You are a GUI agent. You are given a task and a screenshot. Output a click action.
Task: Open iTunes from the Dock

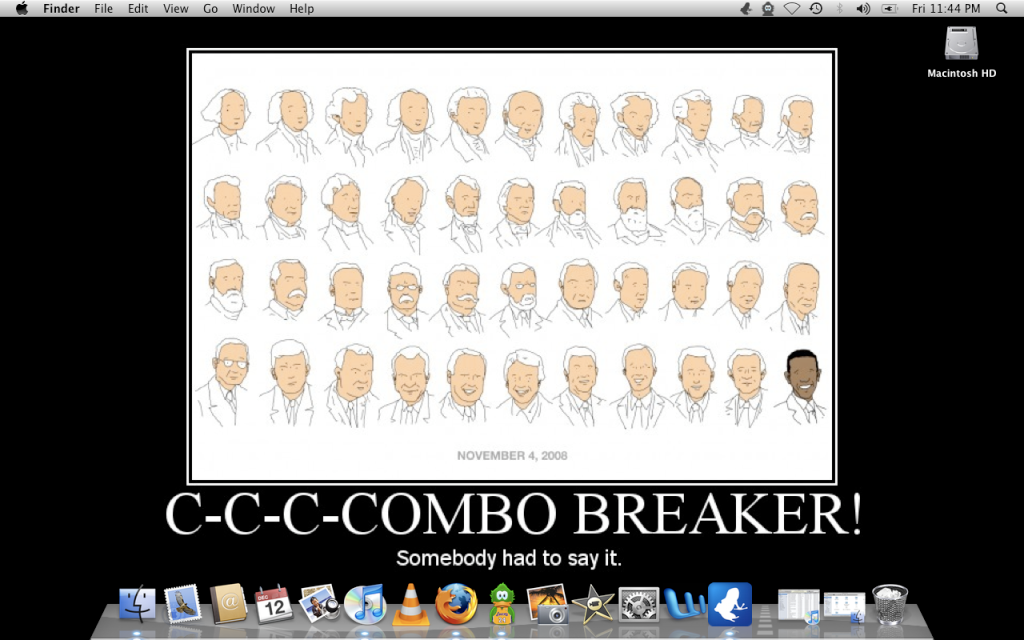(365, 604)
